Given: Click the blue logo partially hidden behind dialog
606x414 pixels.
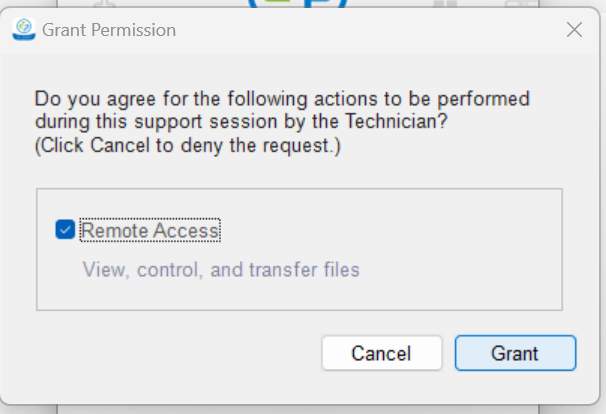Looking at the screenshot, I should 298,4.
